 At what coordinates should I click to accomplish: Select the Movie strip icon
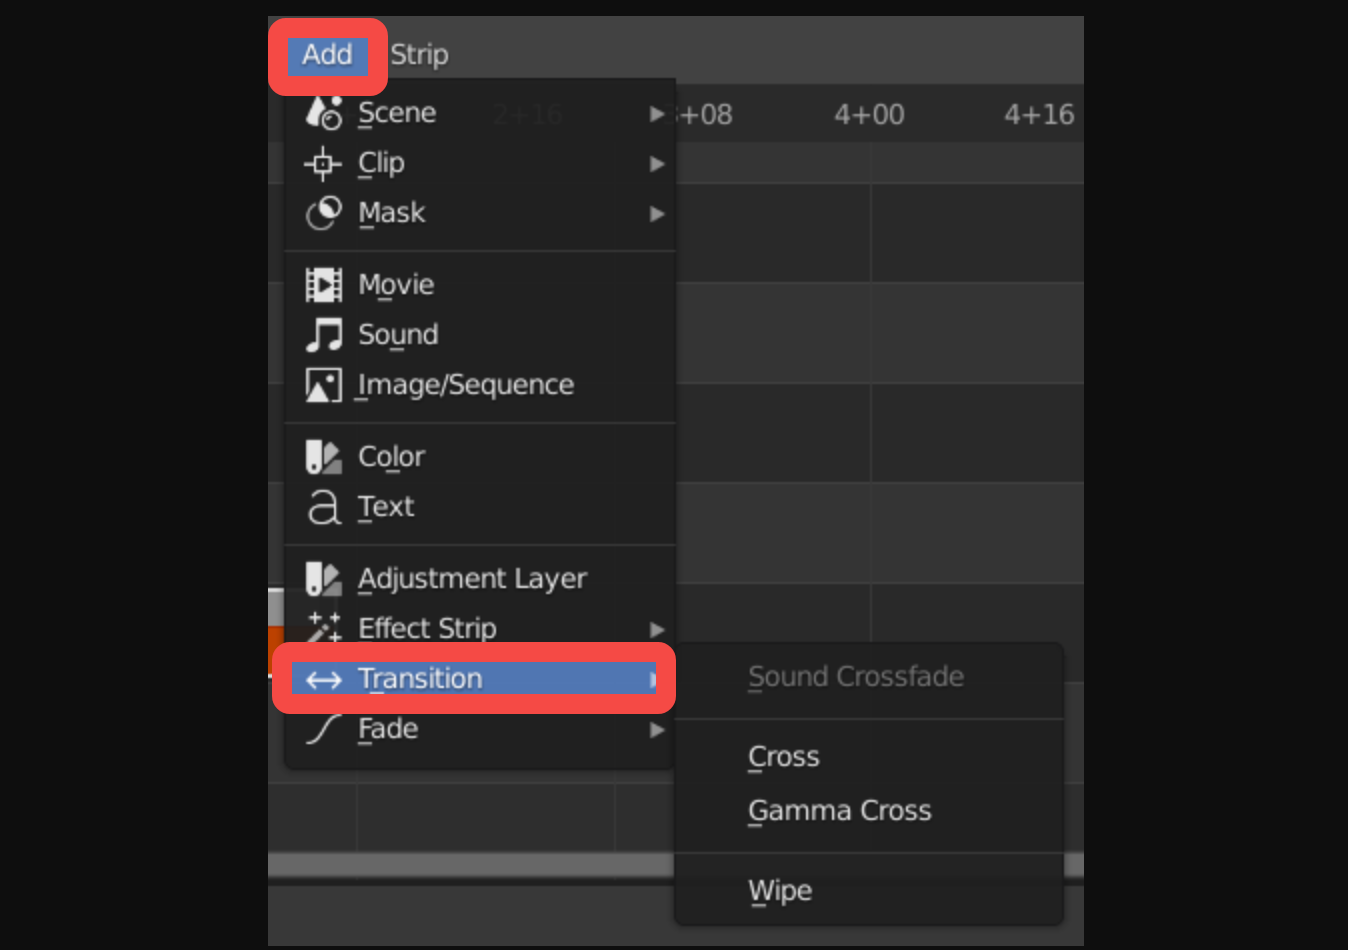tap(322, 284)
